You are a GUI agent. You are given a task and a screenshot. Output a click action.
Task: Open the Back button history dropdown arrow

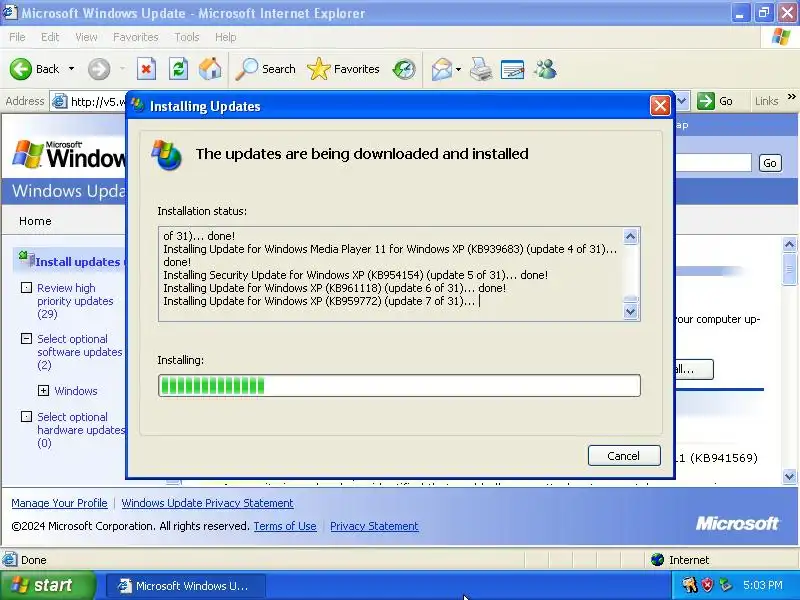[71, 68]
